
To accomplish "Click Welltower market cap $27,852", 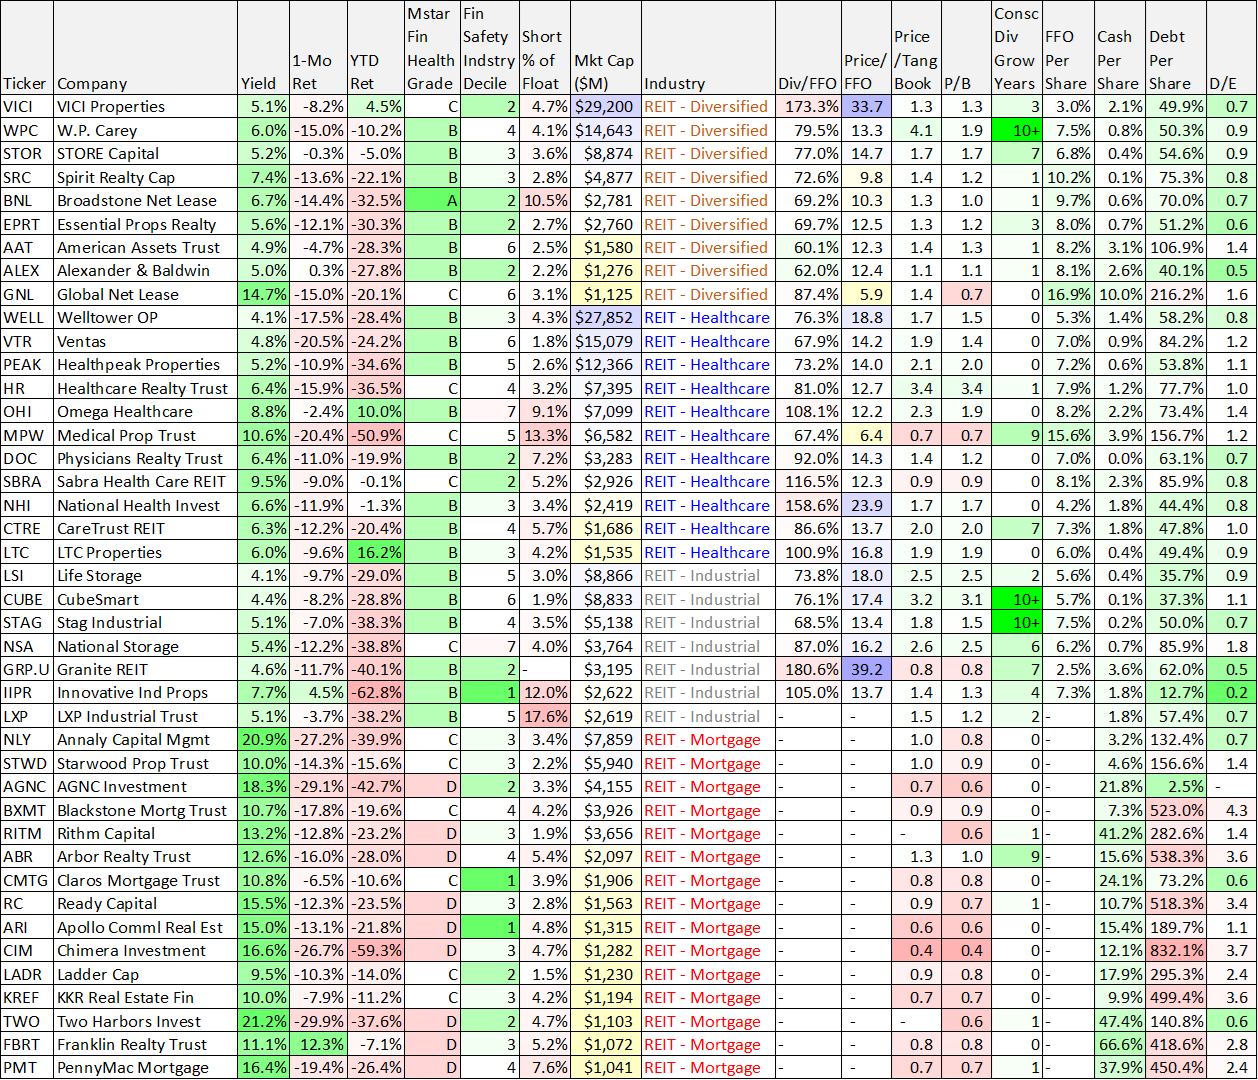I will pos(606,318).
